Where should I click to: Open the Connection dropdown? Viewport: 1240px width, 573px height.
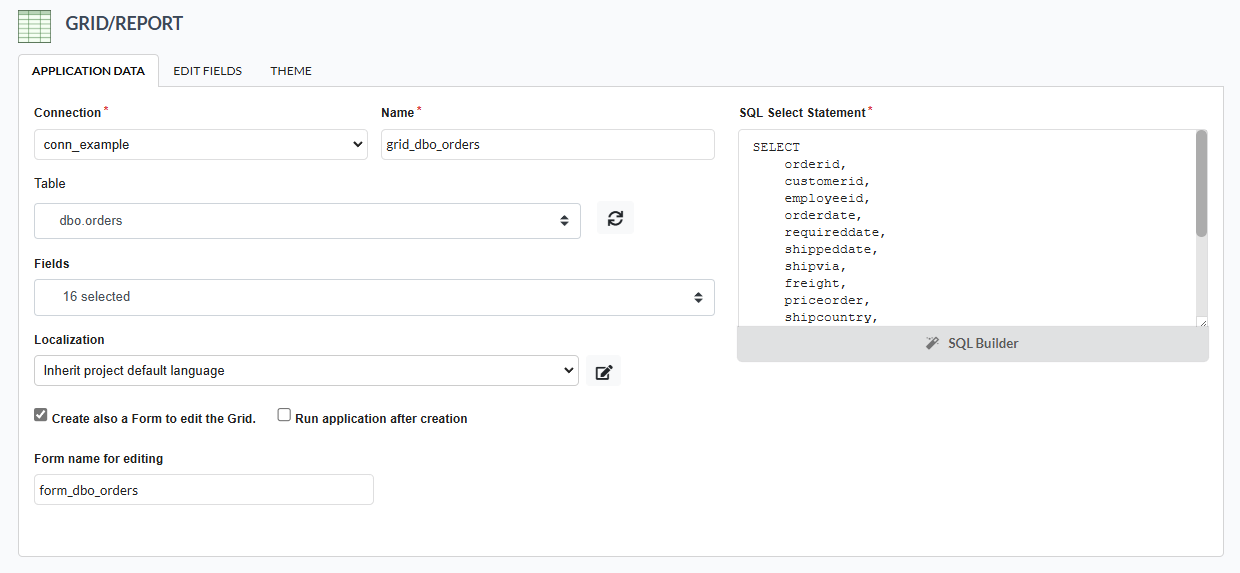(201, 144)
